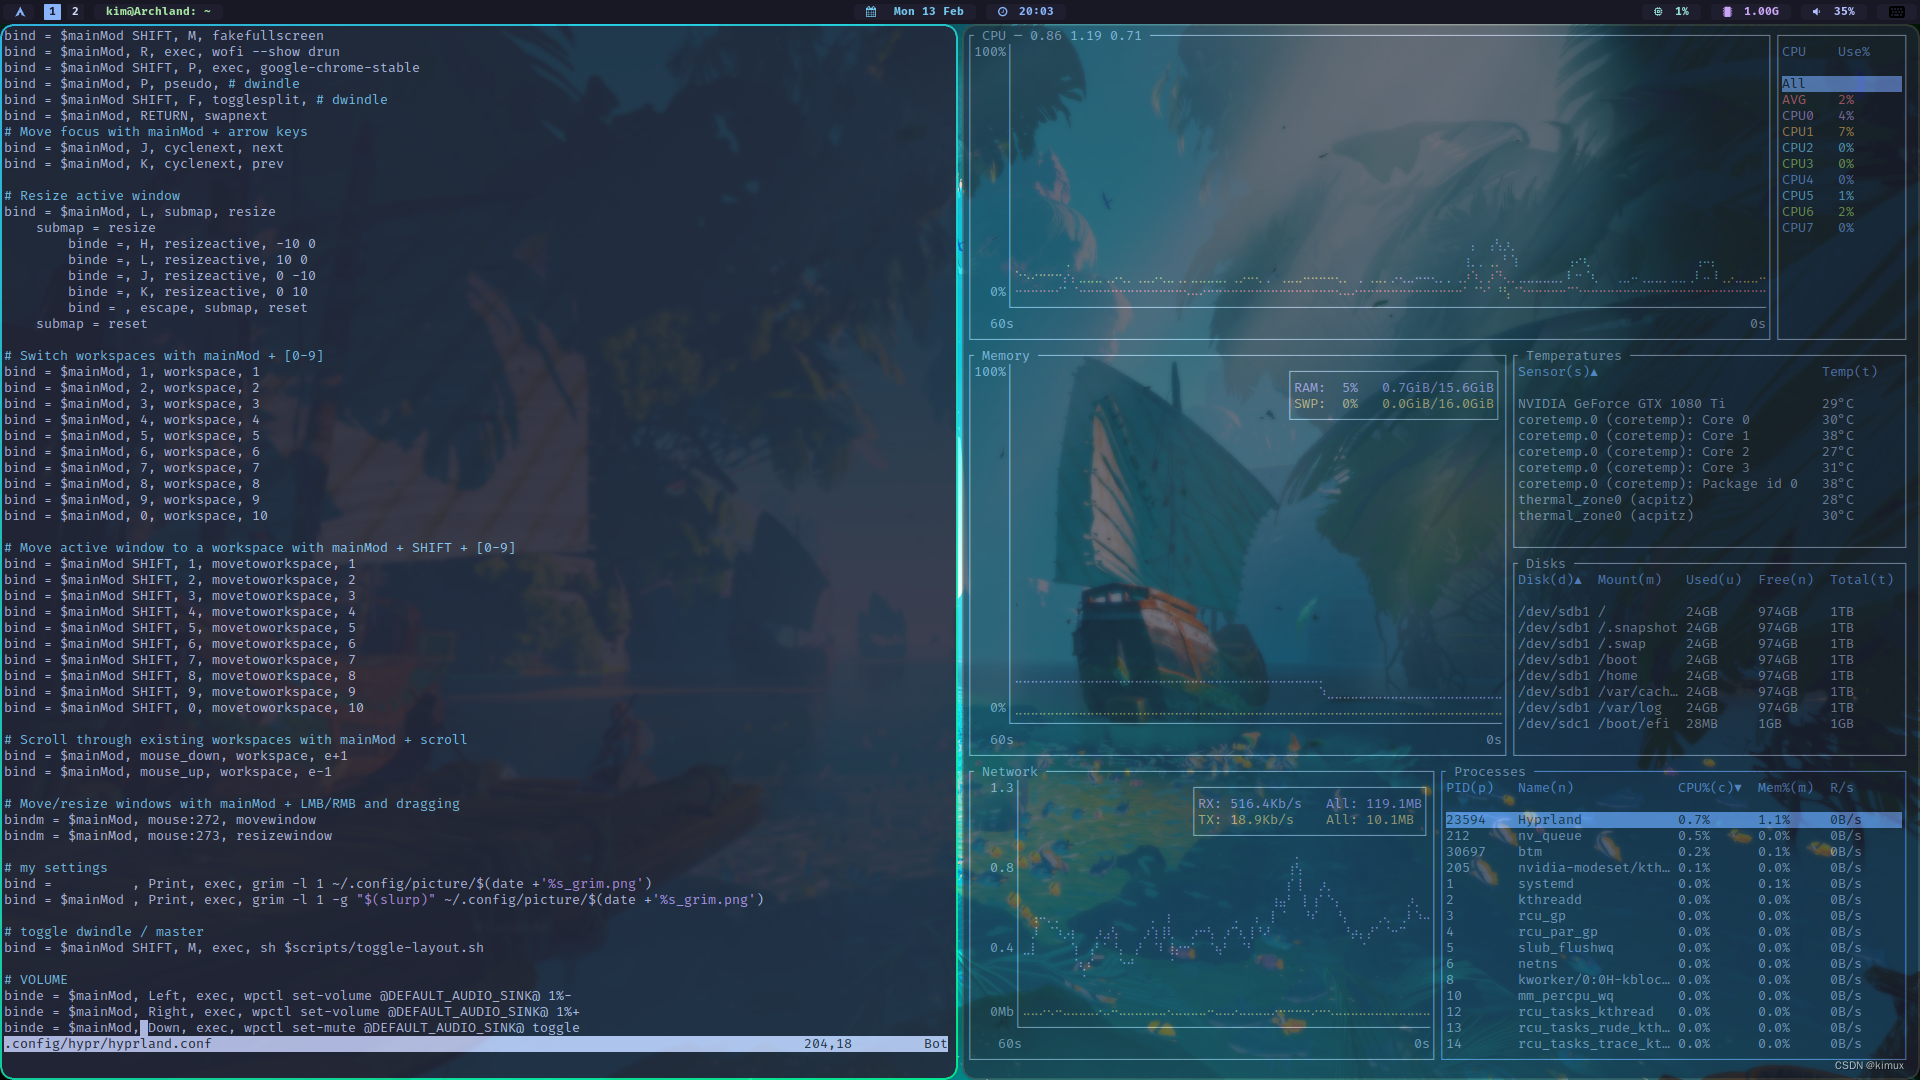Click the date Mon 13 Feb

(x=928, y=12)
